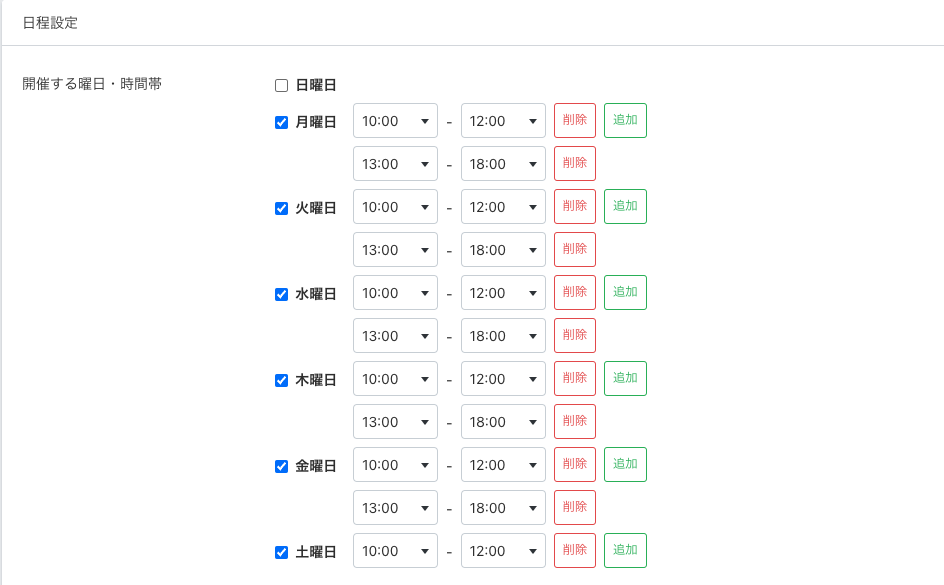Click 削除 for 水曜日 10:00-12:00 slot
This screenshot has width=944, height=585.
[575, 293]
